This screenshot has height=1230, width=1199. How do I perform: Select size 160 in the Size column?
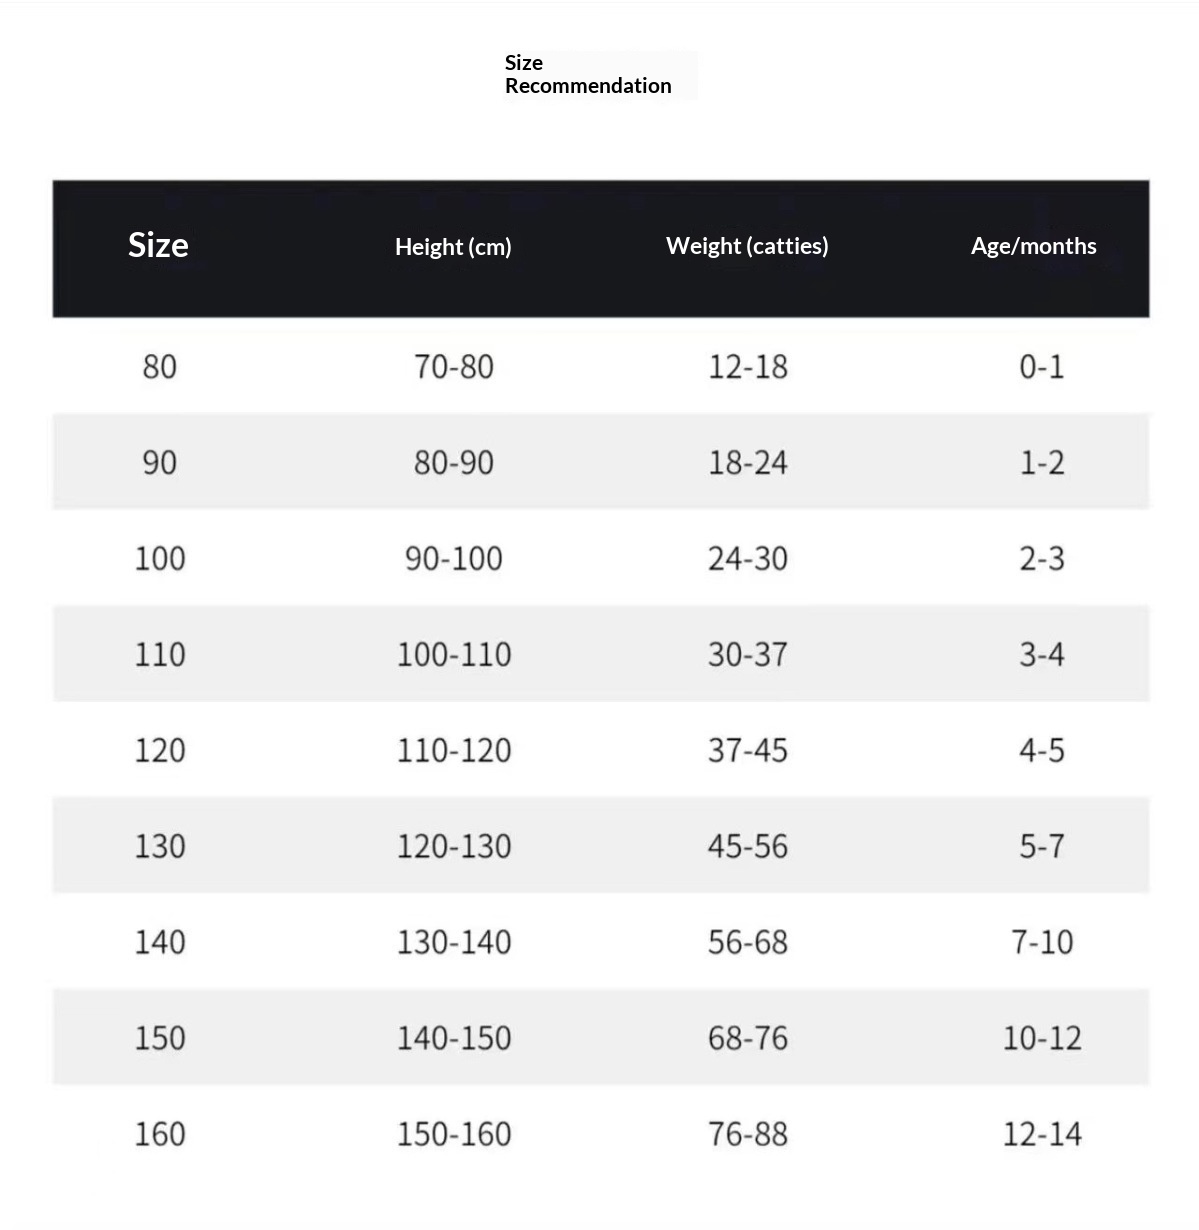[160, 1135]
